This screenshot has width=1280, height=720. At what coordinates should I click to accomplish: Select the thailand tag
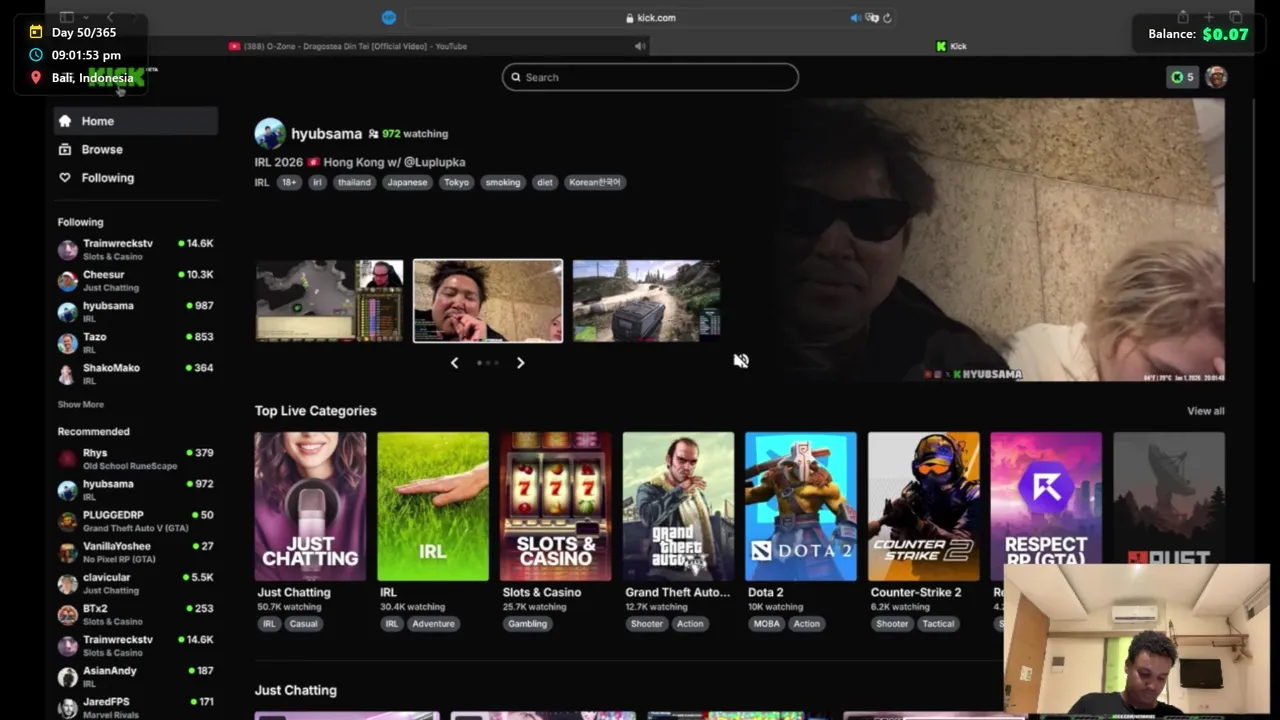pyautogui.click(x=354, y=182)
